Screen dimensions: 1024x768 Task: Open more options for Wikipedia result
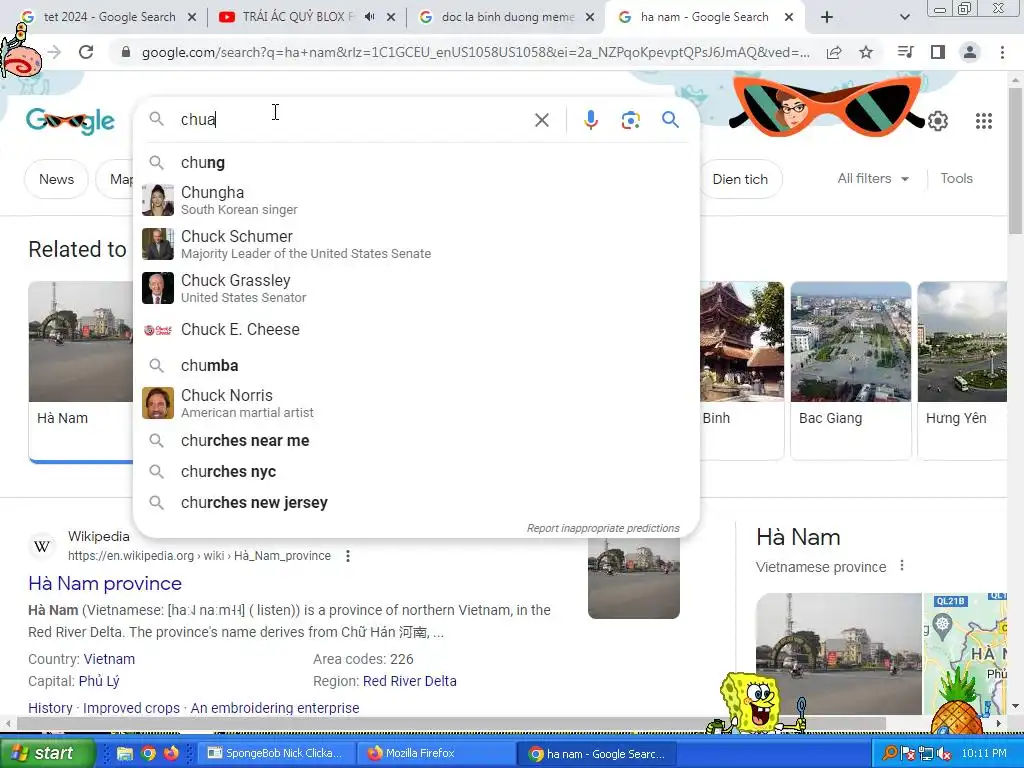[348, 556]
